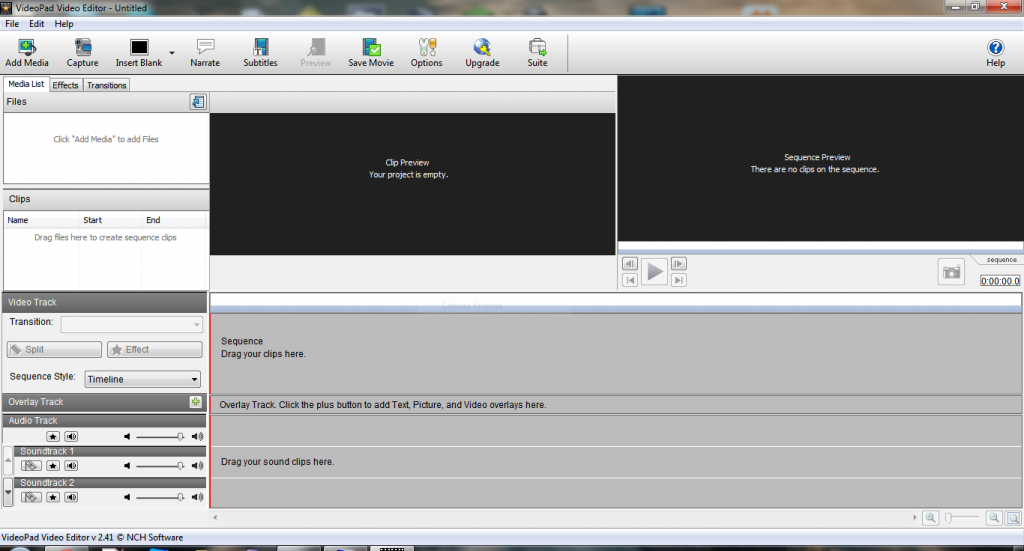Select the sequence tab above timecode
This screenshot has width=1024, height=551.
pos(1001,260)
